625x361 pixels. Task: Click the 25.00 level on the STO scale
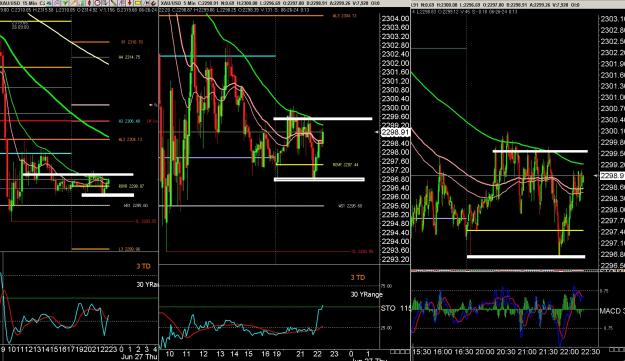click(x=386, y=328)
